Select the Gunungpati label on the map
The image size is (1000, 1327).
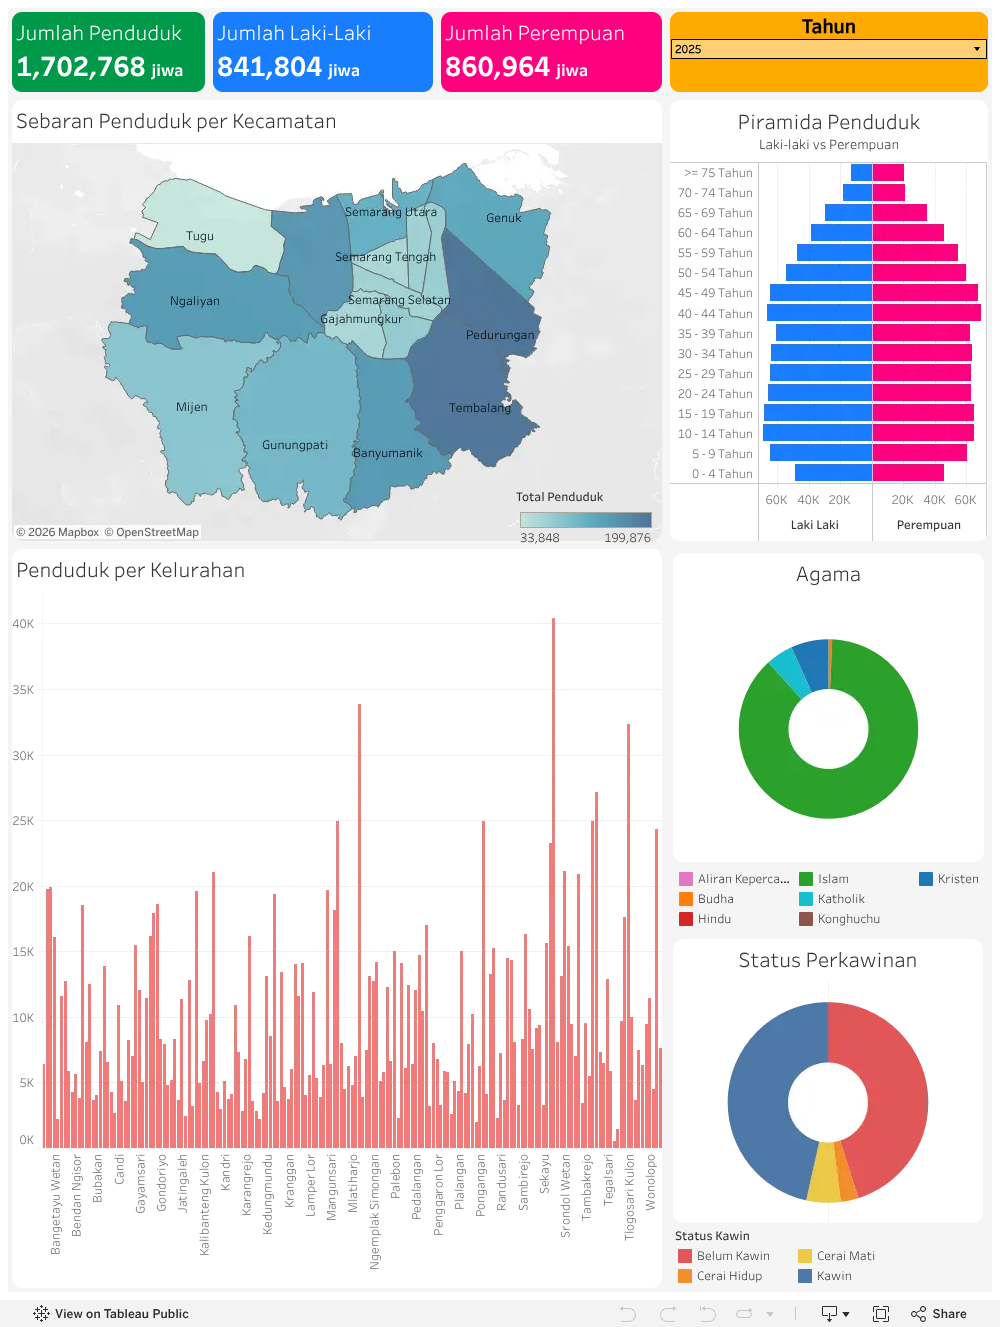click(295, 445)
